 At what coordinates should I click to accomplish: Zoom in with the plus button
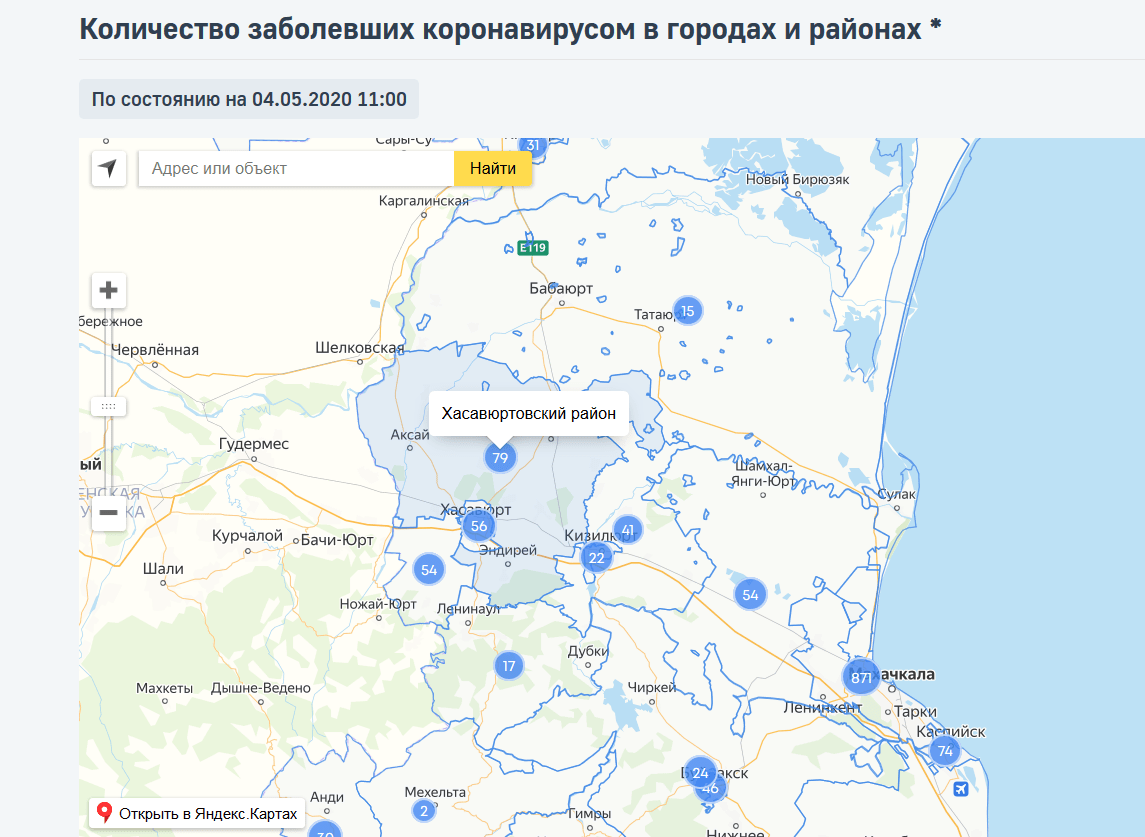tap(108, 290)
